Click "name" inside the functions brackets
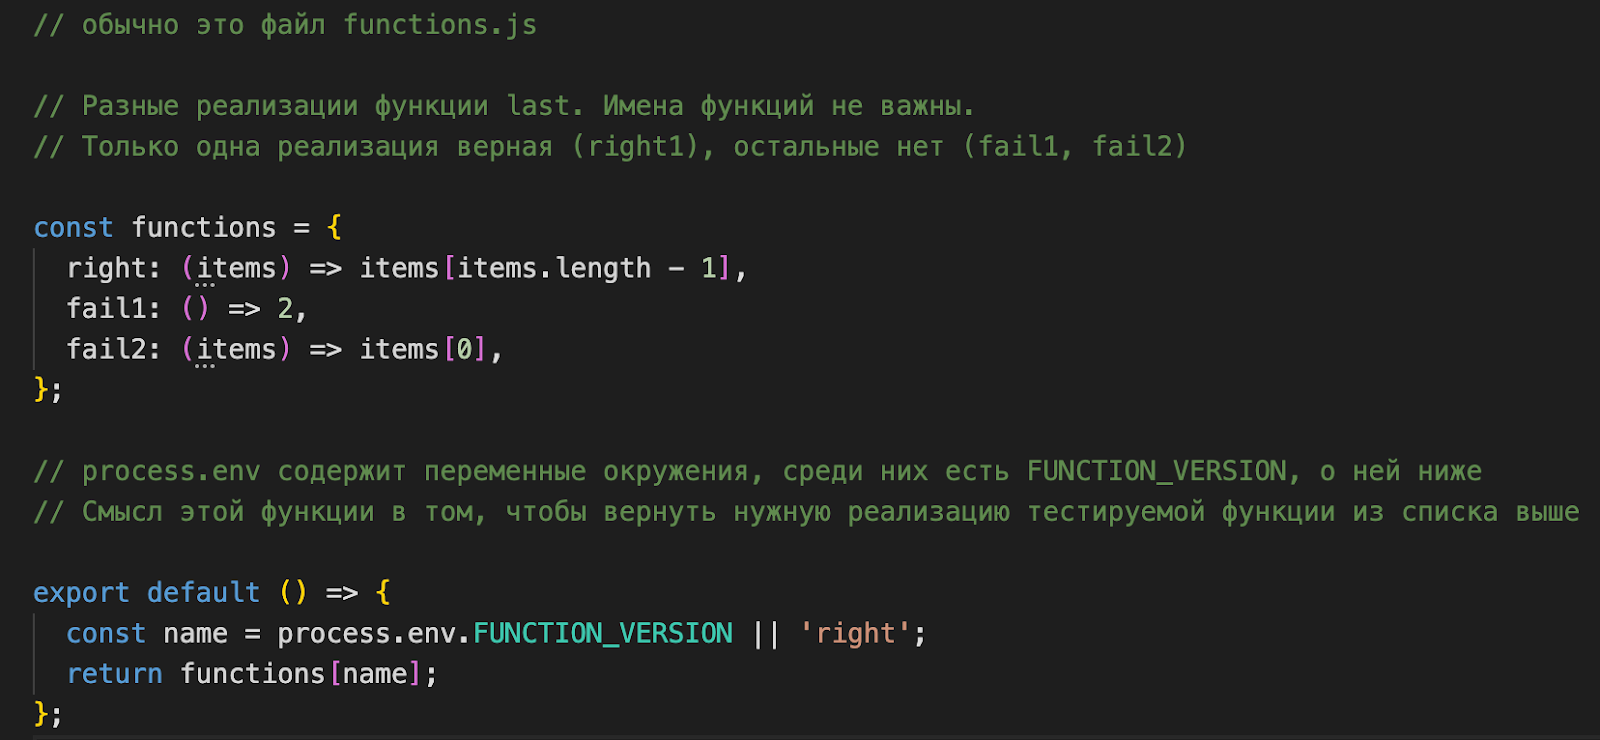The width and height of the screenshot is (1600, 740). [x=375, y=674]
